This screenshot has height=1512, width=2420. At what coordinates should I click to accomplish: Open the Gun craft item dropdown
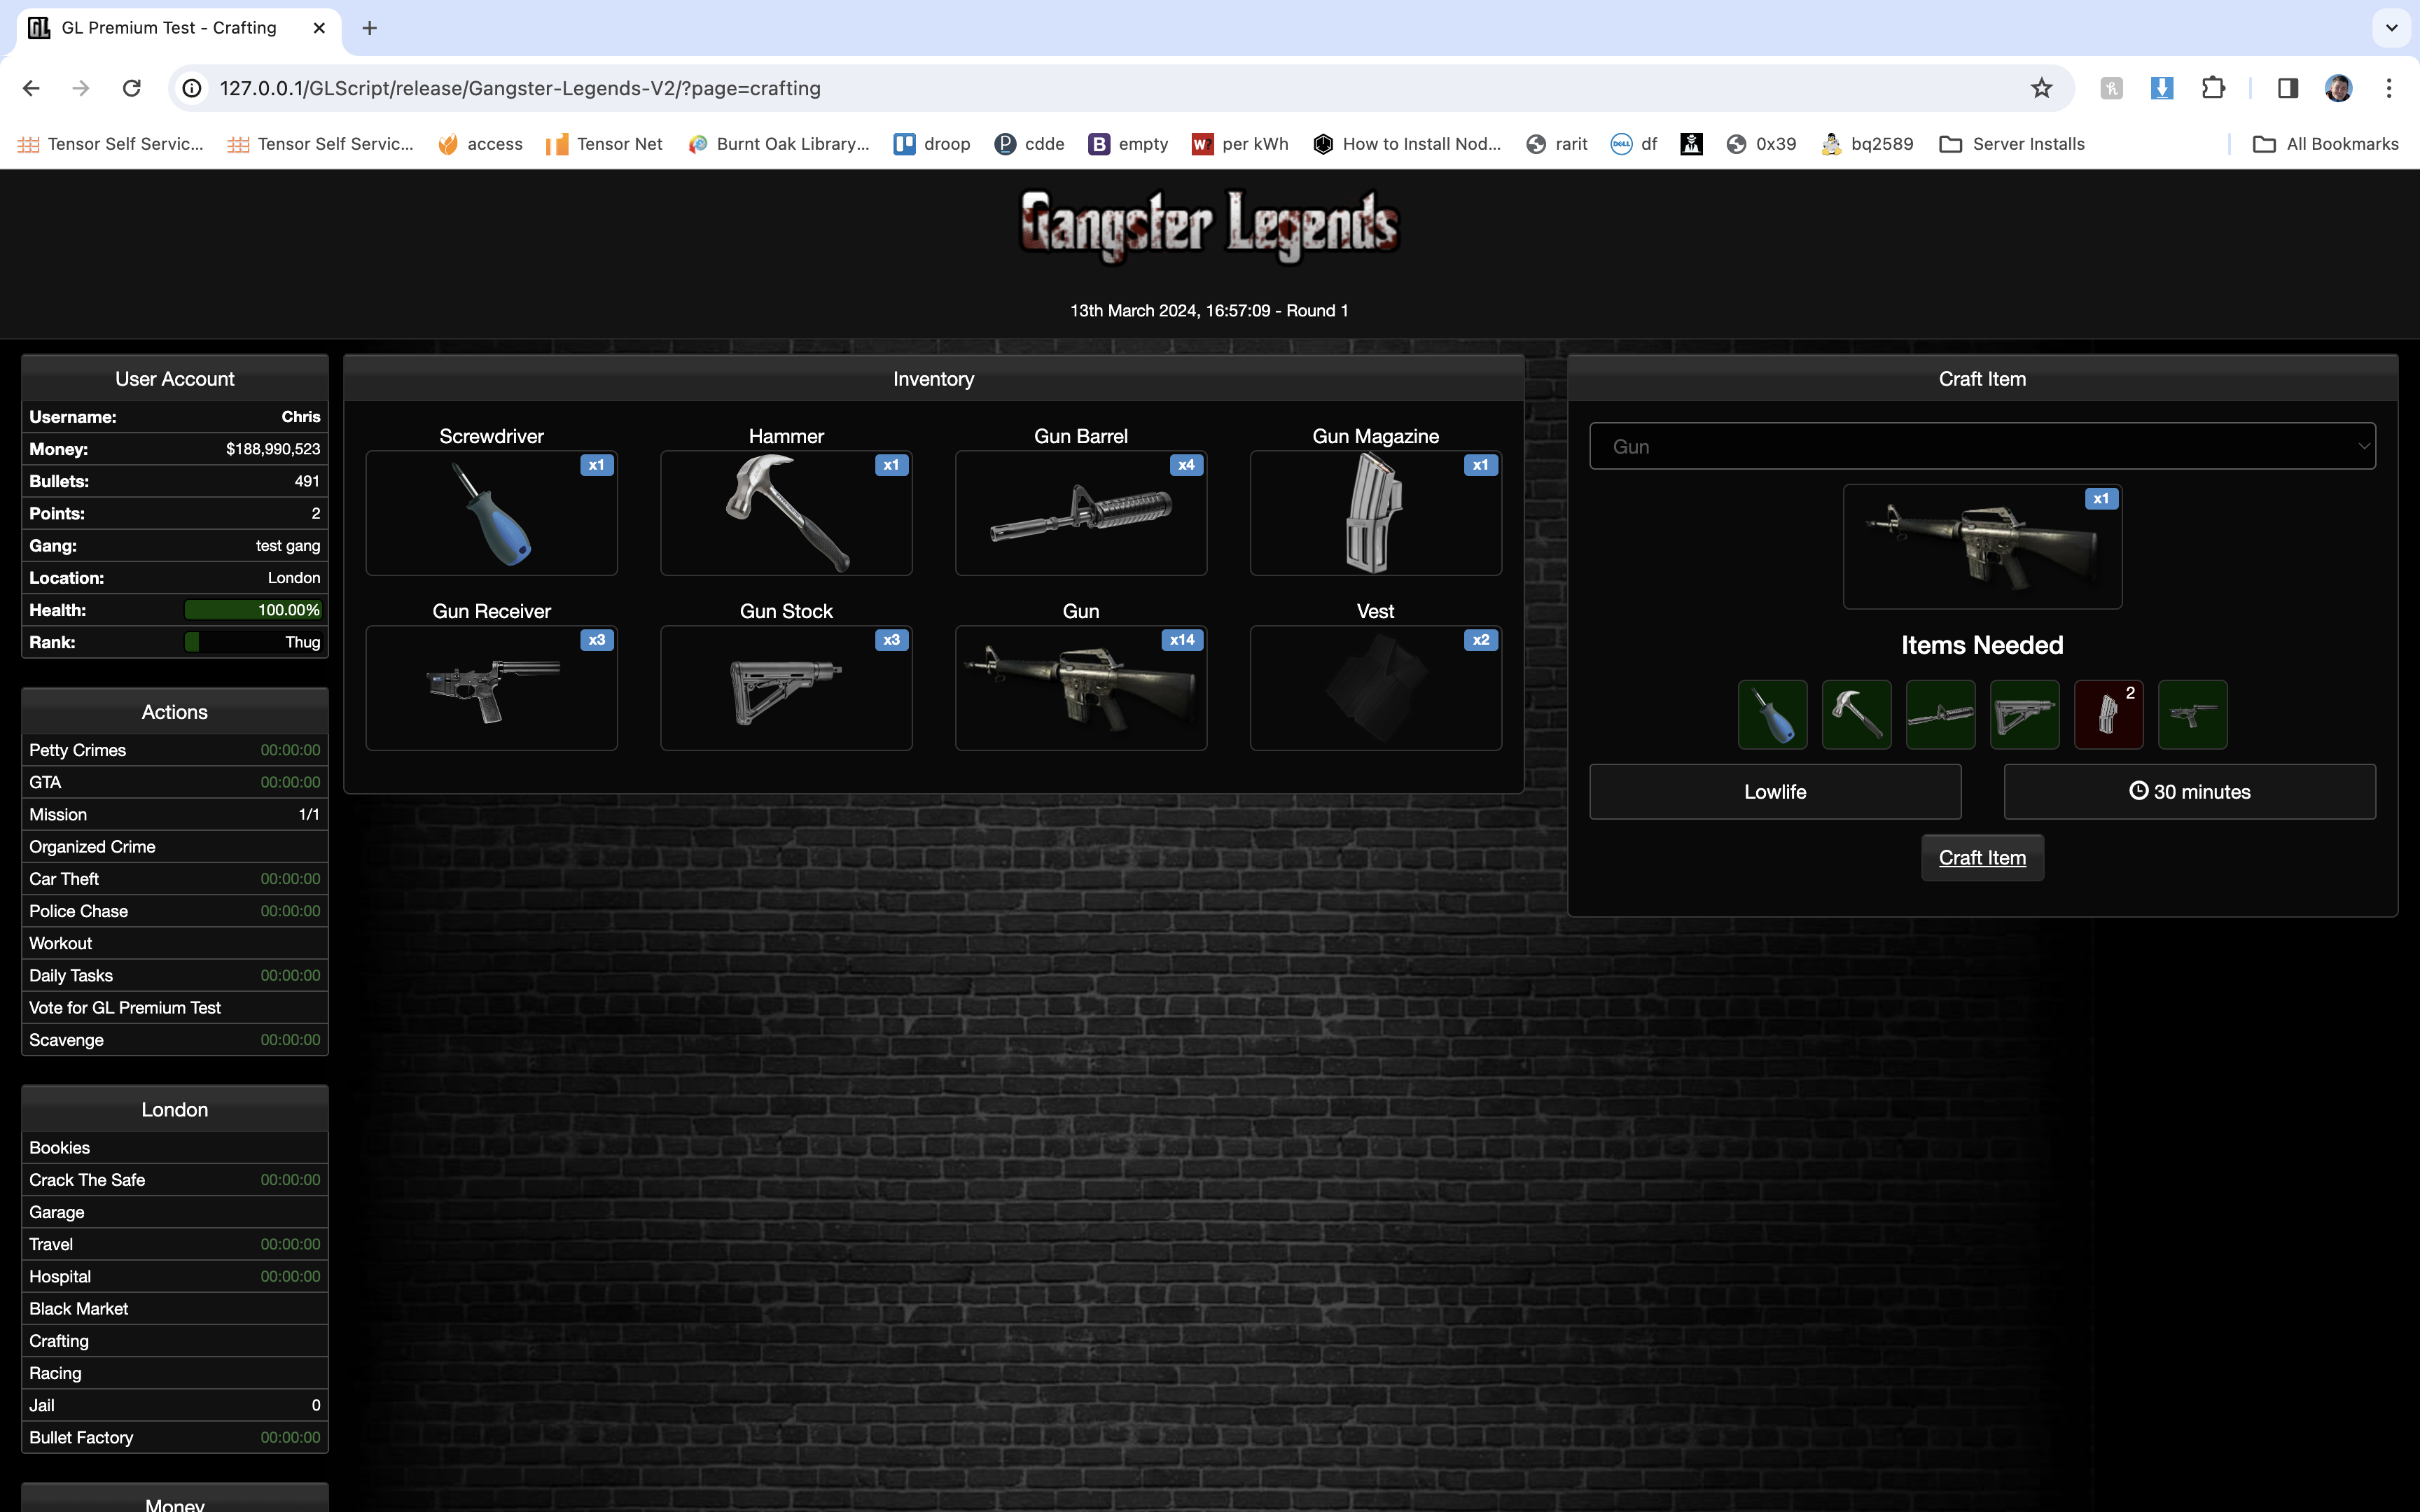[x=1982, y=446]
